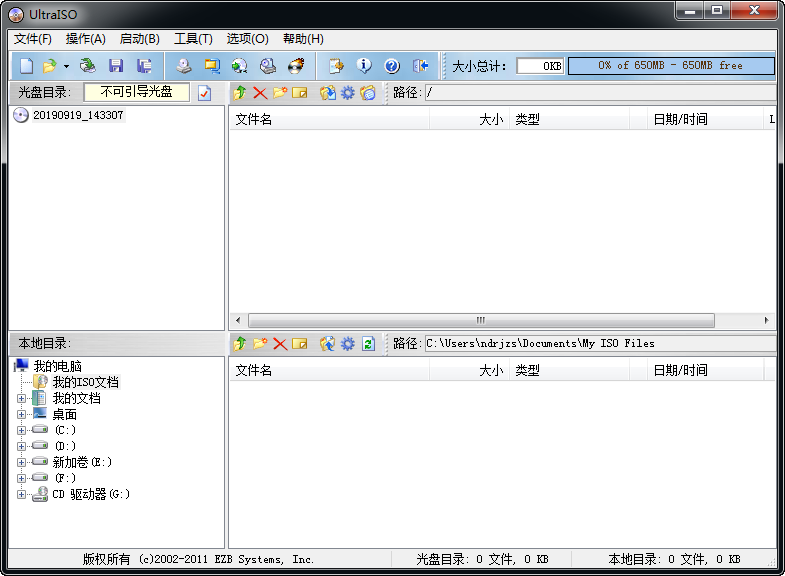The height and width of the screenshot is (576, 785).
Task: Click the scroll right arrow of the upper file list
Action: (766, 320)
